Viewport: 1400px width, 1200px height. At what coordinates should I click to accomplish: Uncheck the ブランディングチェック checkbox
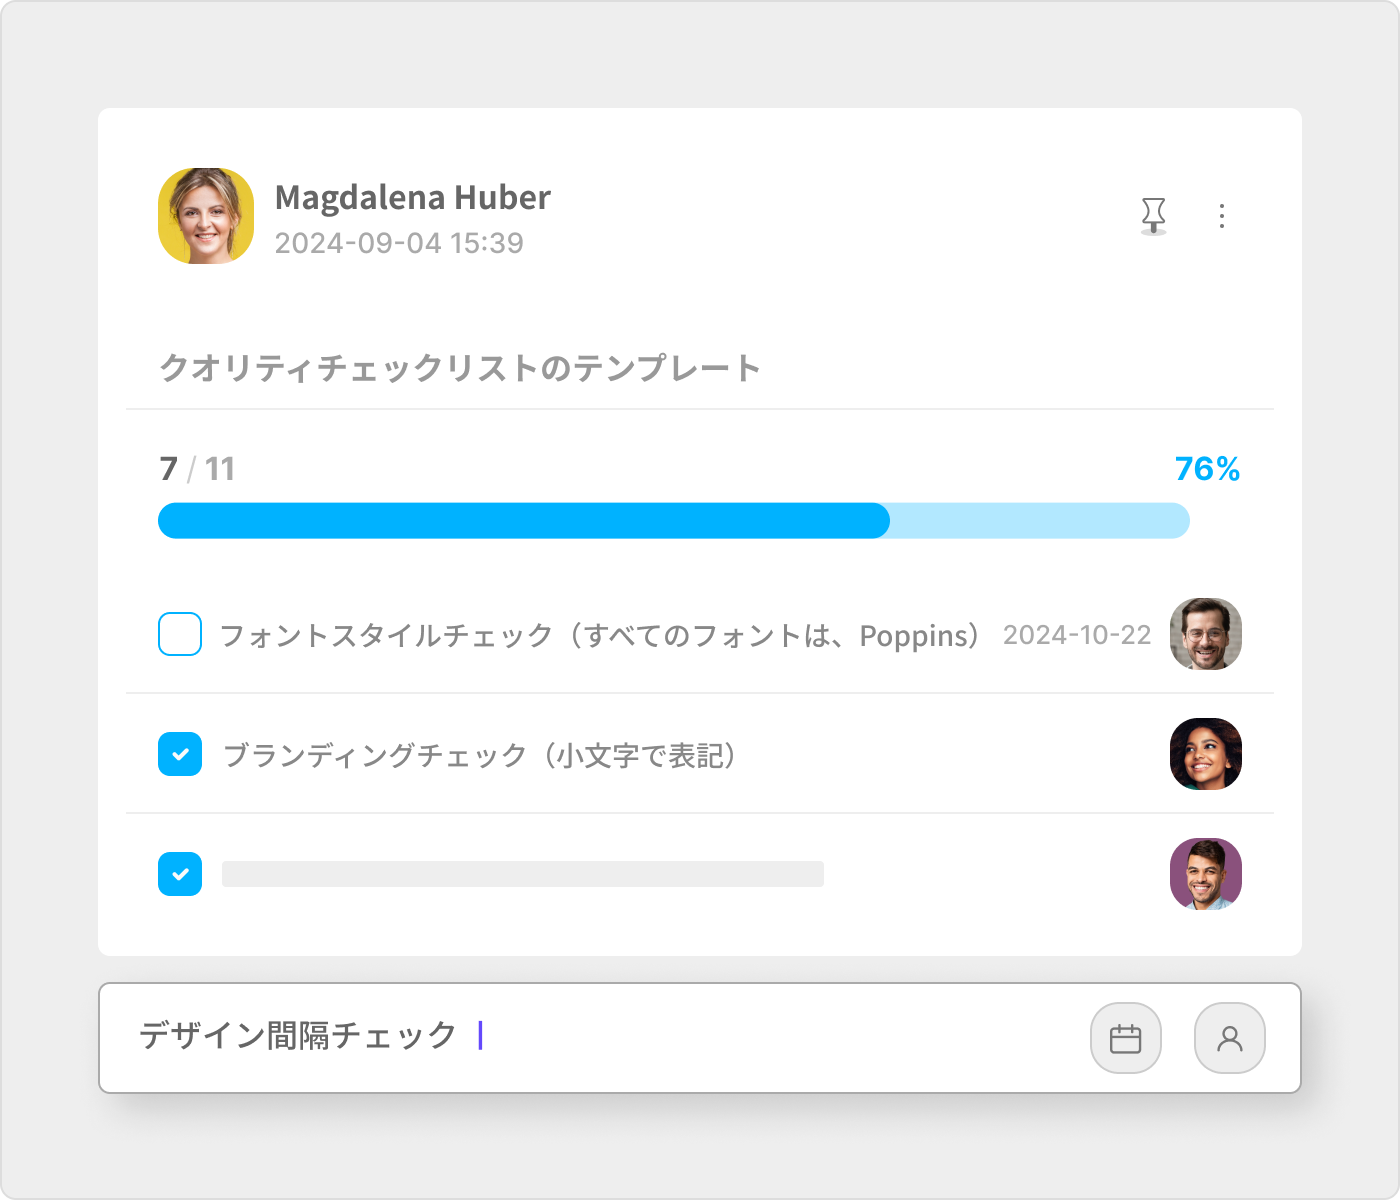[x=180, y=754]
